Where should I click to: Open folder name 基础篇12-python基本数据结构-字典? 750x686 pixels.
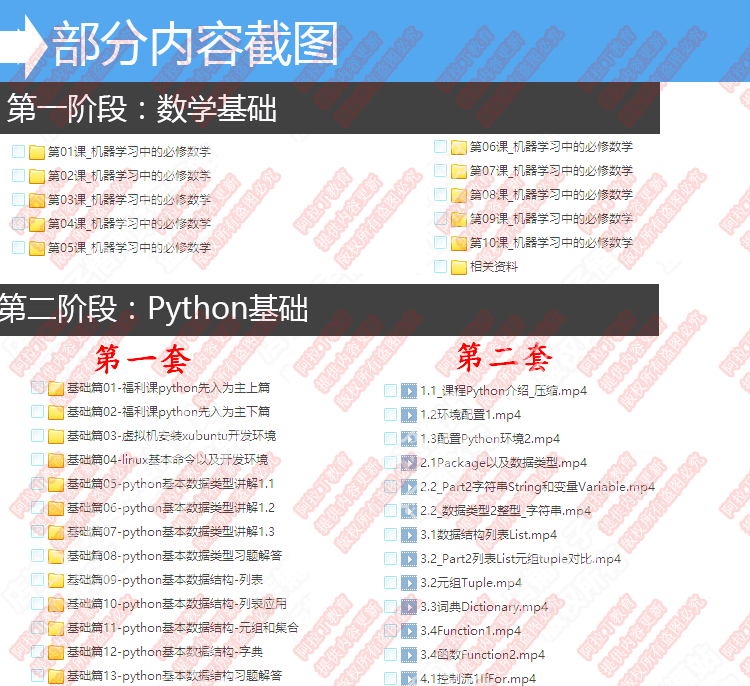tap(165, 652)
